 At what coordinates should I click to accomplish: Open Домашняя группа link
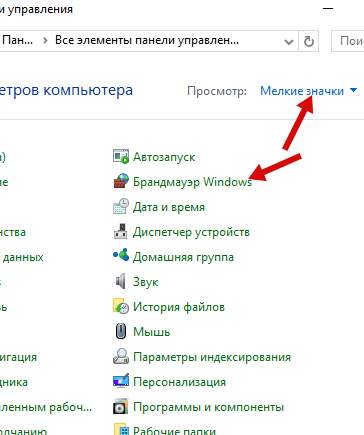pyautogui.click(x=183, y=257)
